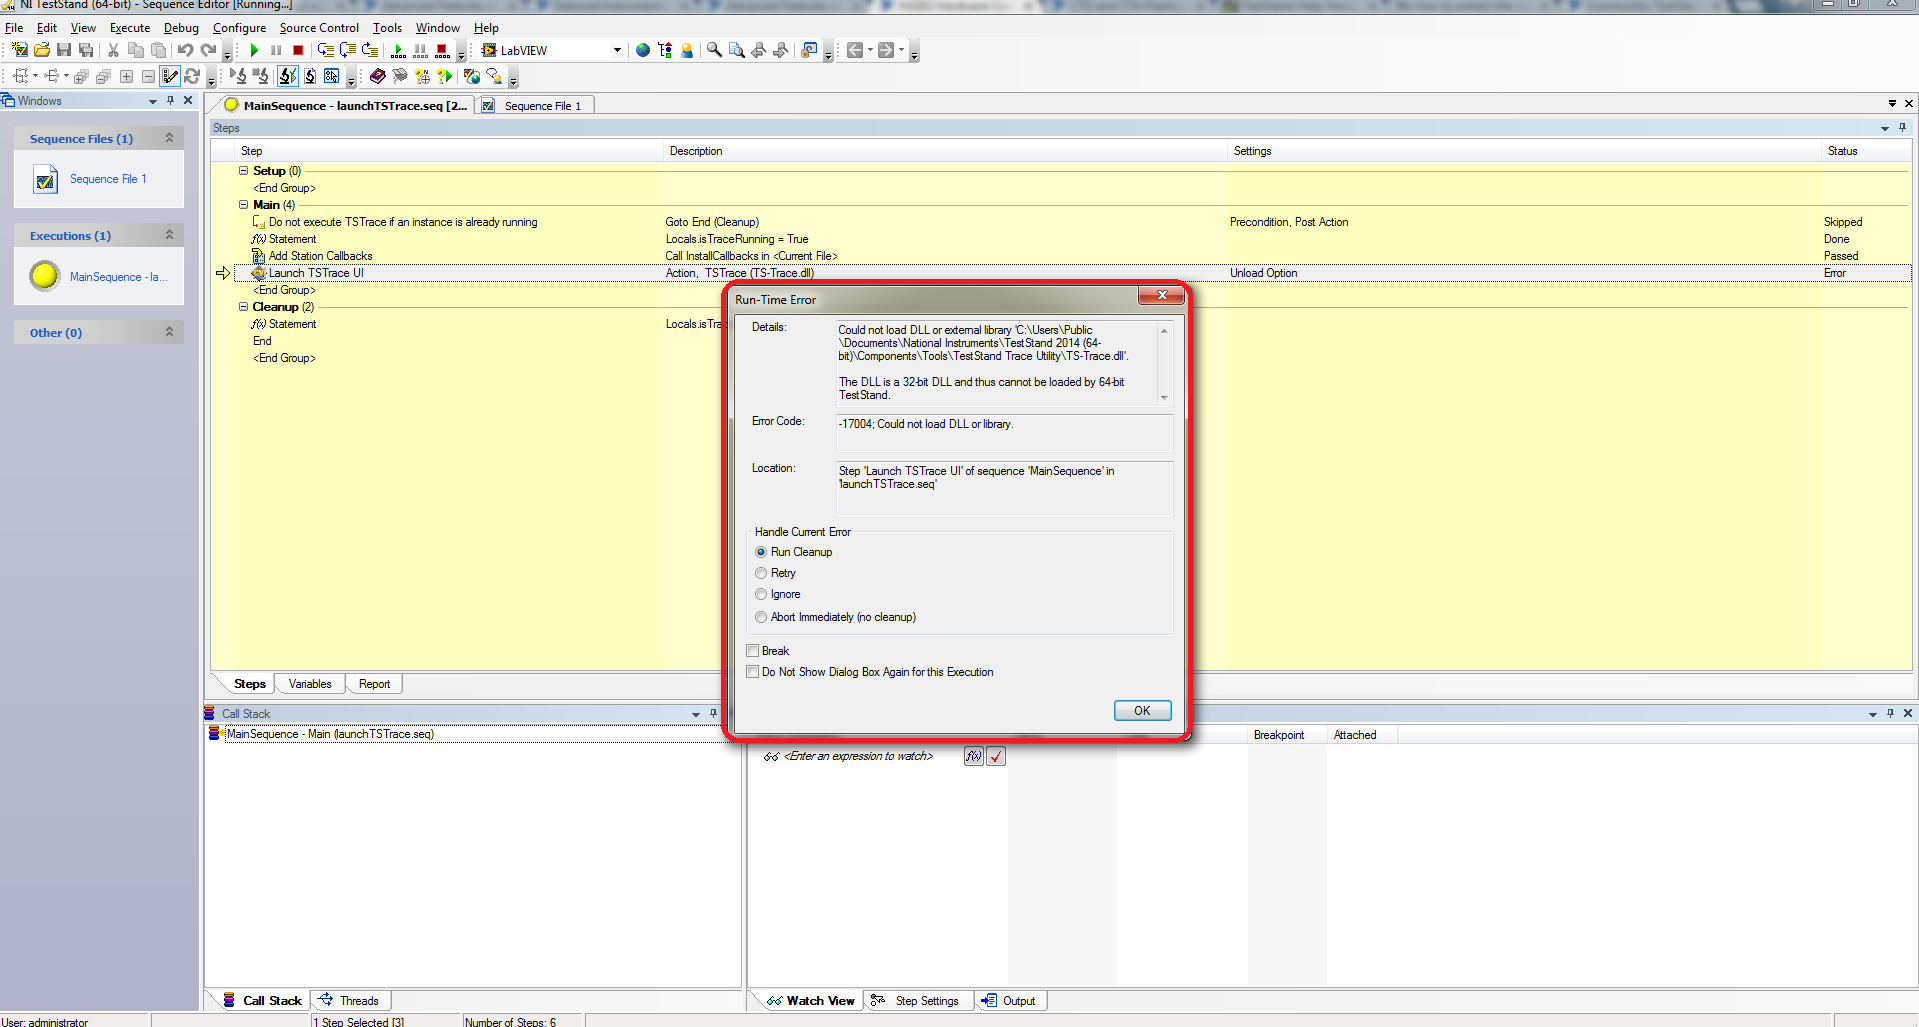Save the file with the floppy disk icon

click(x=64, y=50)
